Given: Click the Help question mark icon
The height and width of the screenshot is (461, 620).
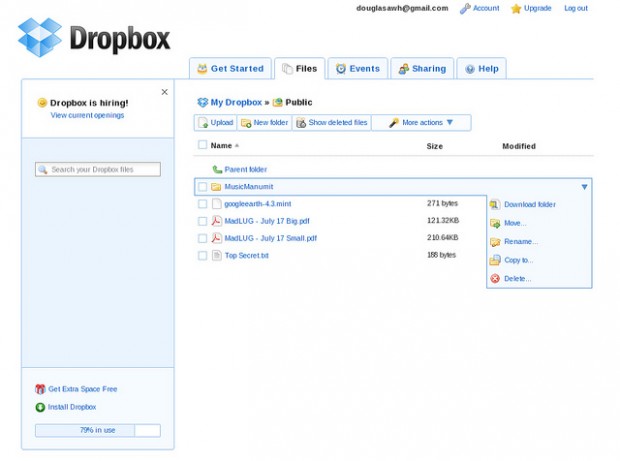Looking at the screenshot, I should coord(470,69).
